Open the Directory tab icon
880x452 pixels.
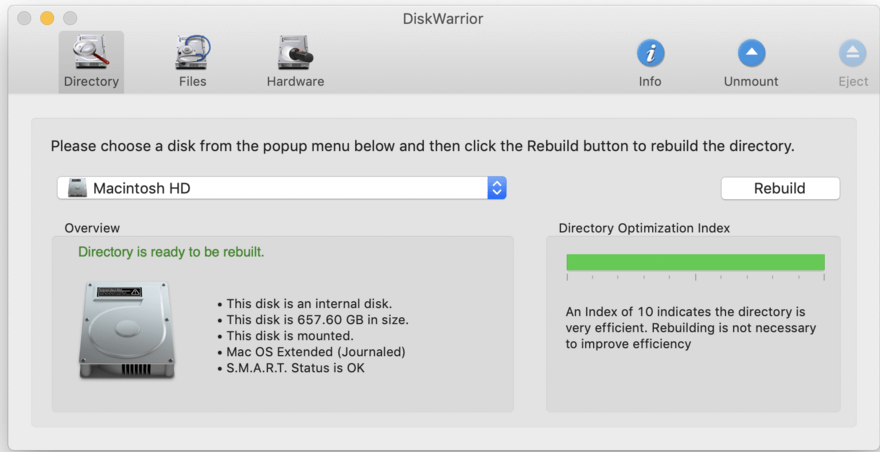91,52
